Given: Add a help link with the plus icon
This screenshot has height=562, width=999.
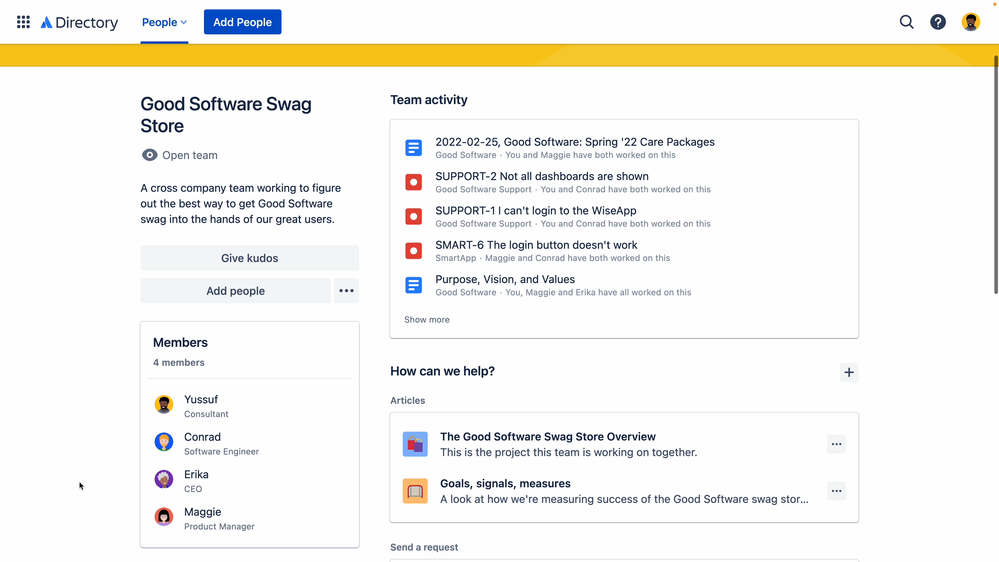Looking at the screenshot, I should pyautogui.click(x=849, y=372).
